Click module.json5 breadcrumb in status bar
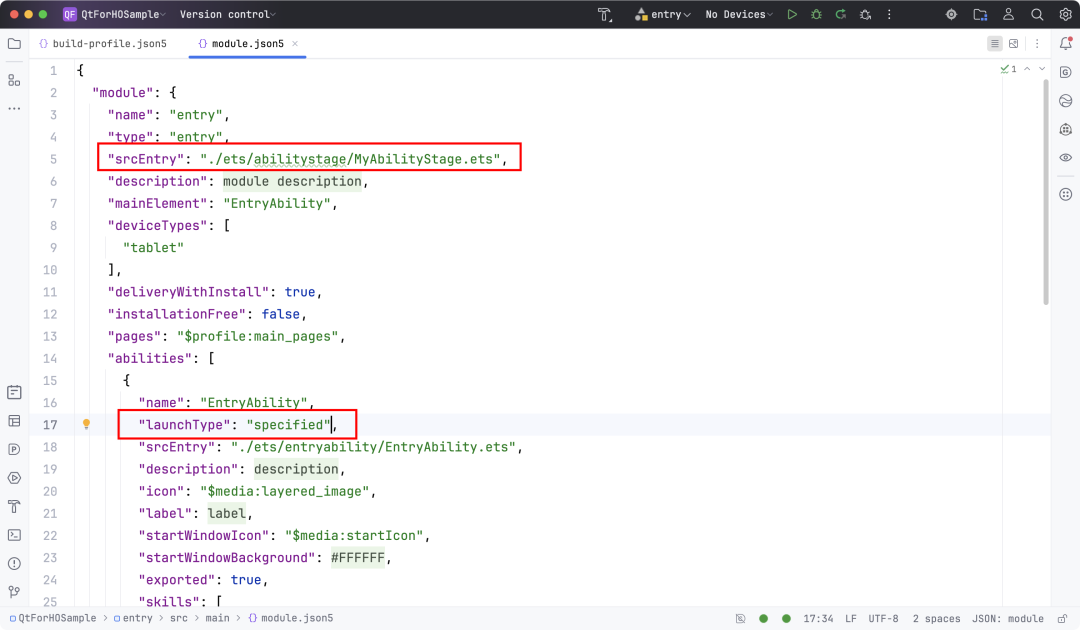The image size is (1080, 630). pos(291,618)
